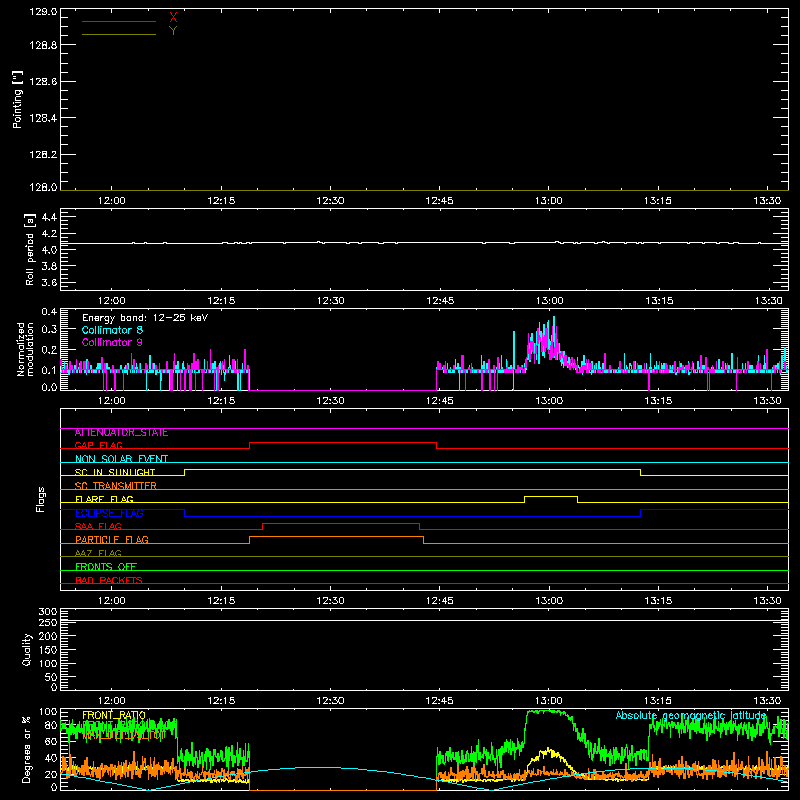Click the GAP_FLAG label
Image resolution: width=800 pixels, height=800 pixels.
pyautogui.click(x=98, y=446)
